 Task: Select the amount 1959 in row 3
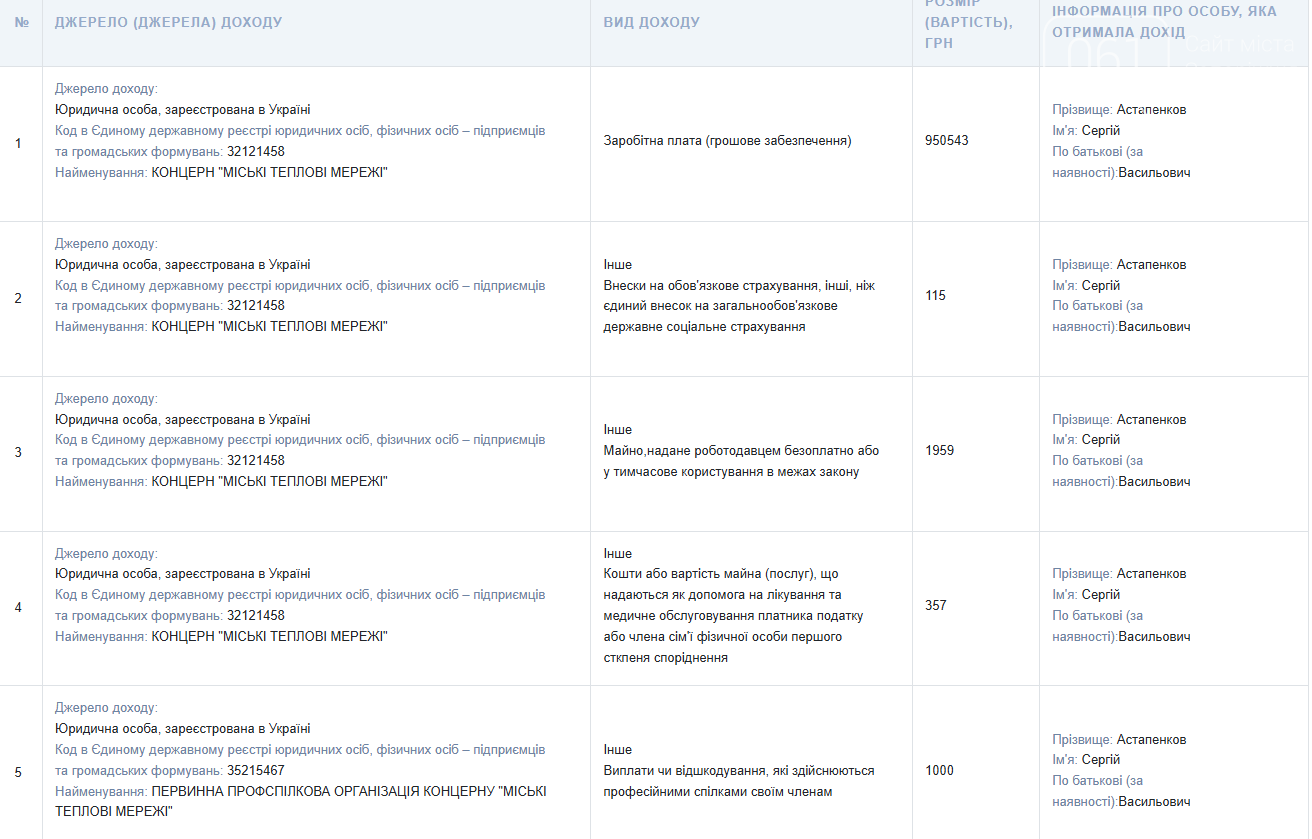pos(939,451)
